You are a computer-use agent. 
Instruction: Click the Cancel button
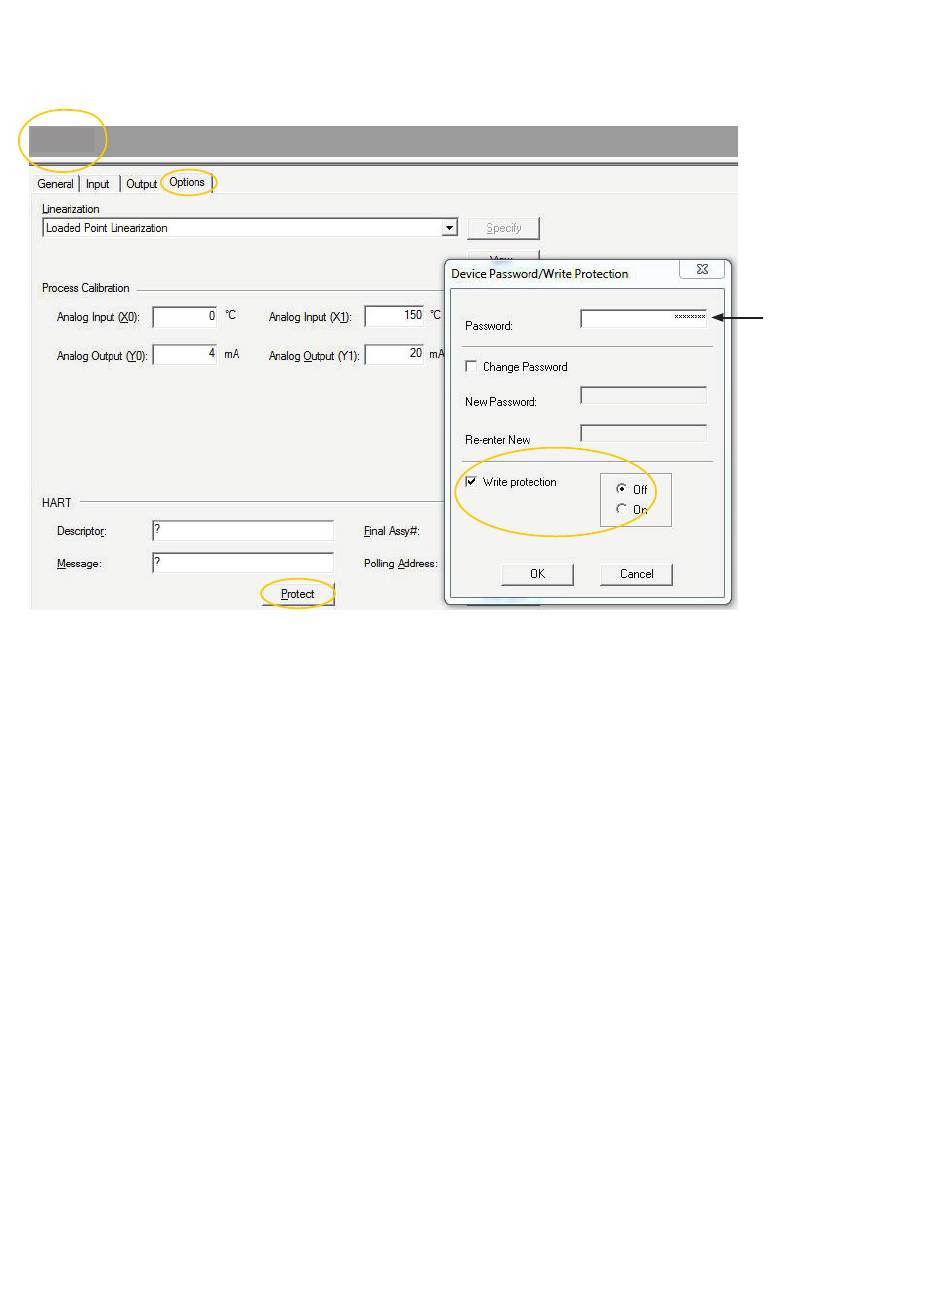click(x=636, y=574)
